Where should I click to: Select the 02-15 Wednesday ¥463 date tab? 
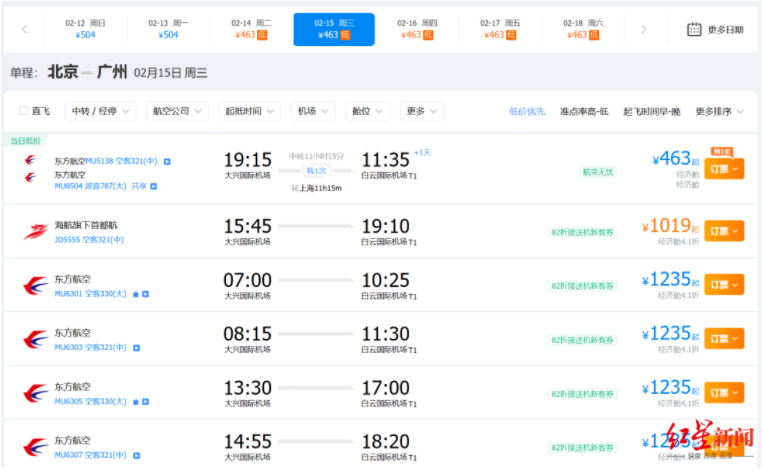[334, 29]
